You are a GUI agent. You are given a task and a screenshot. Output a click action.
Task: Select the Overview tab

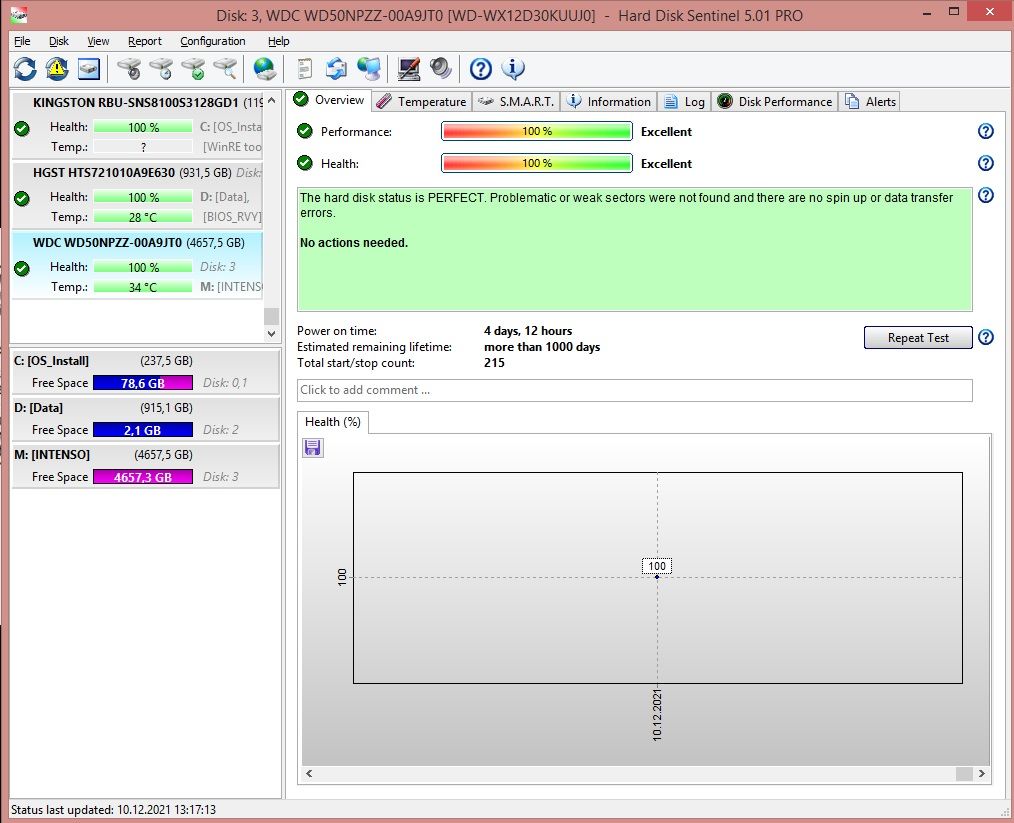click(x=329, y=100)
